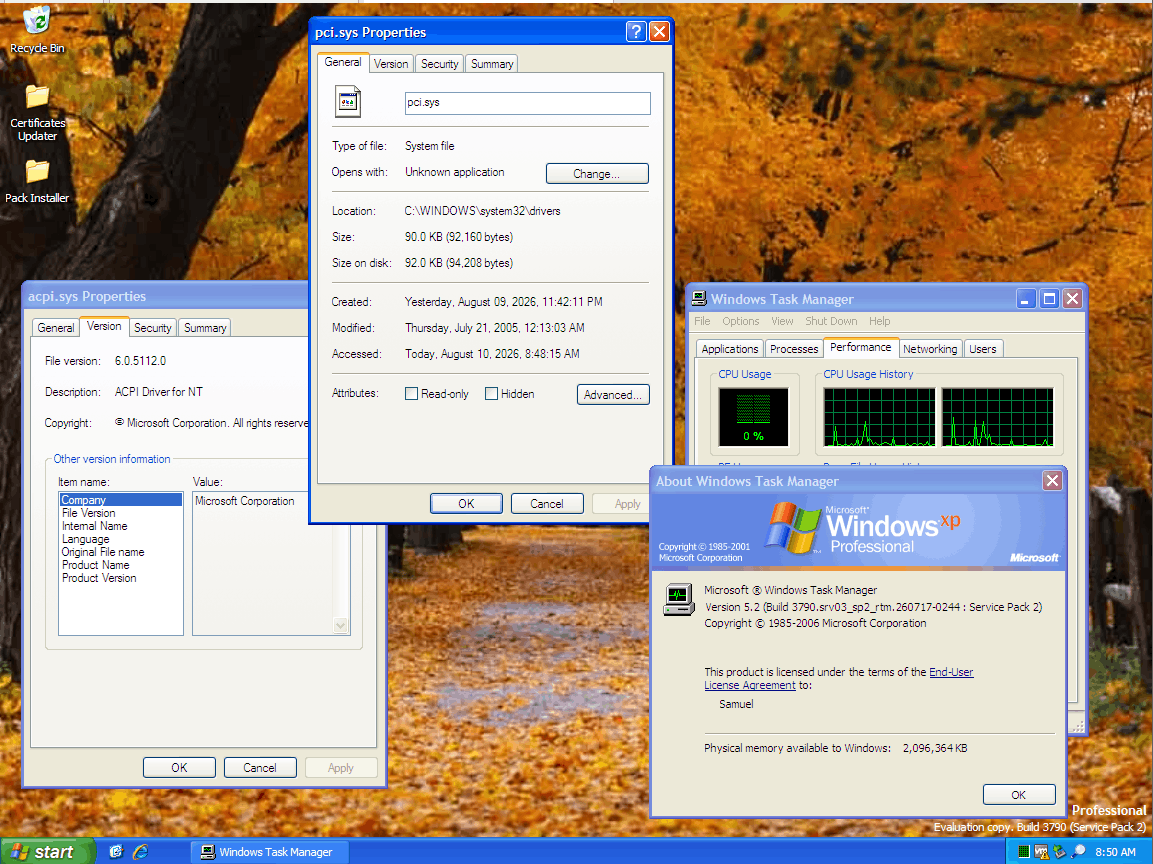
Task: Open the End-User License Agreement link
Action: click(x=951, y=672)
